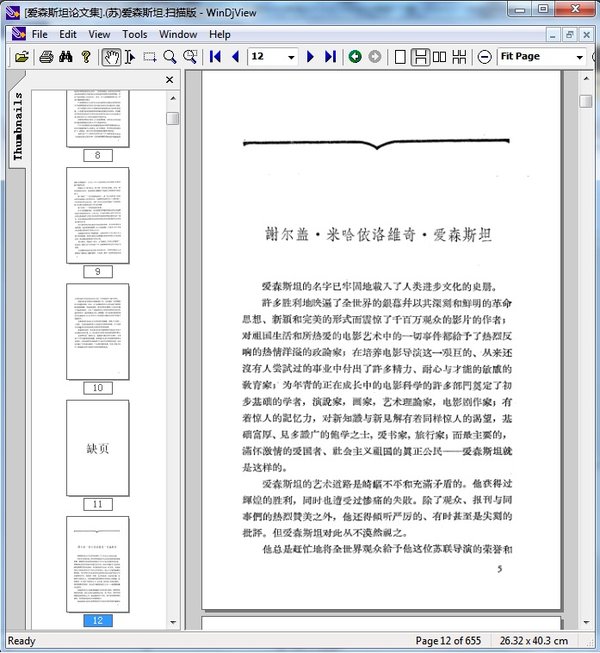The width and height of the screenshot is (600, 653).
Task: Open a file with the folder icon
Action: pyautogui.click(x=21, y=57)
